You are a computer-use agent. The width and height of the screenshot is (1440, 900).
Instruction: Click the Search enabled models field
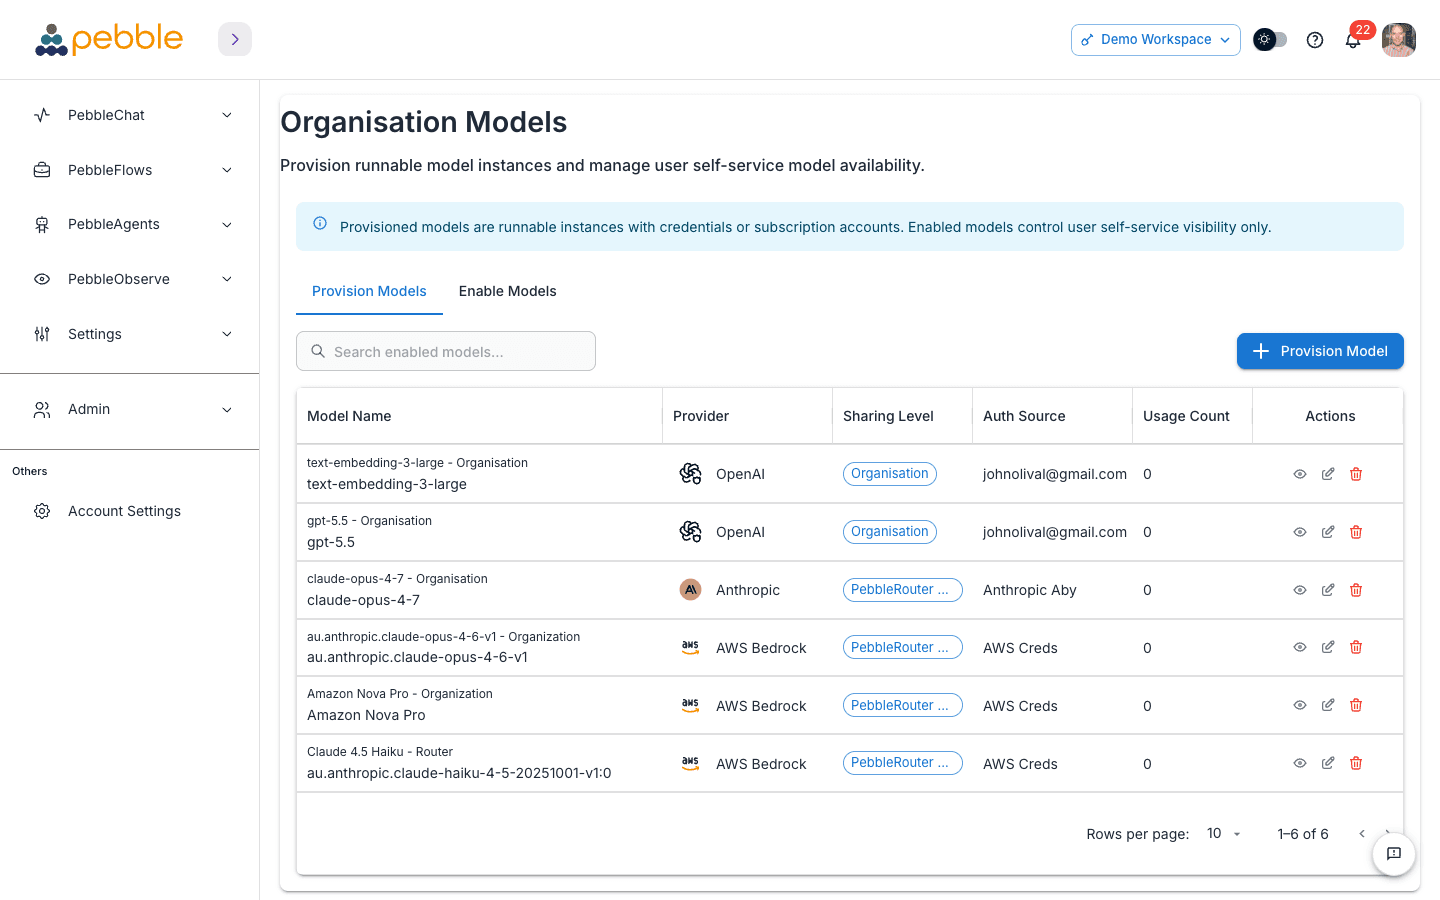point(446,351)
